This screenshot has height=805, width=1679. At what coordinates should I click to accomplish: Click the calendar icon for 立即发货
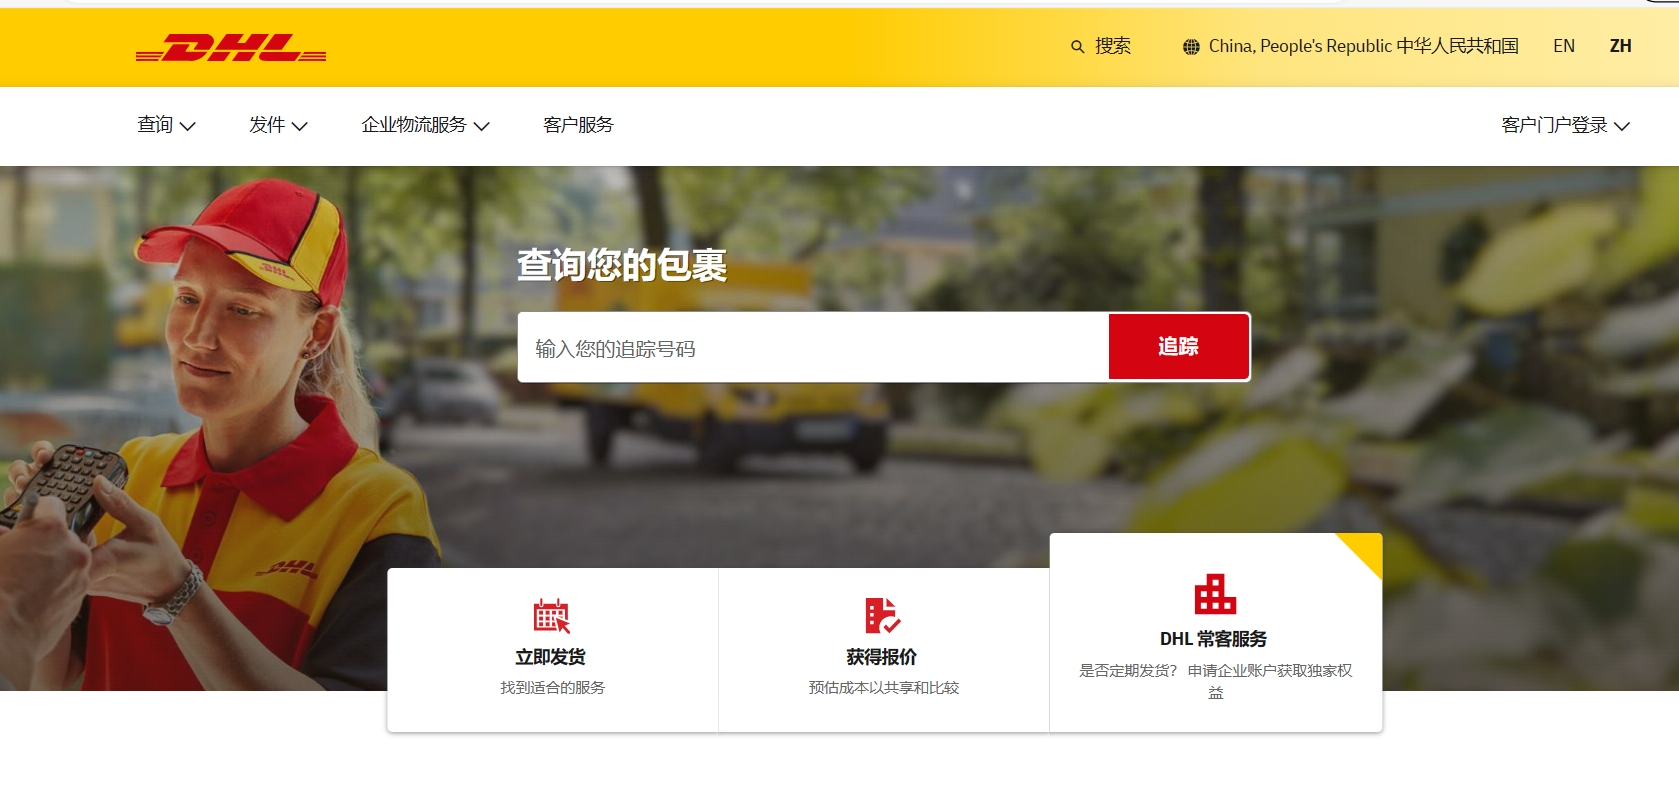[551, 616]
